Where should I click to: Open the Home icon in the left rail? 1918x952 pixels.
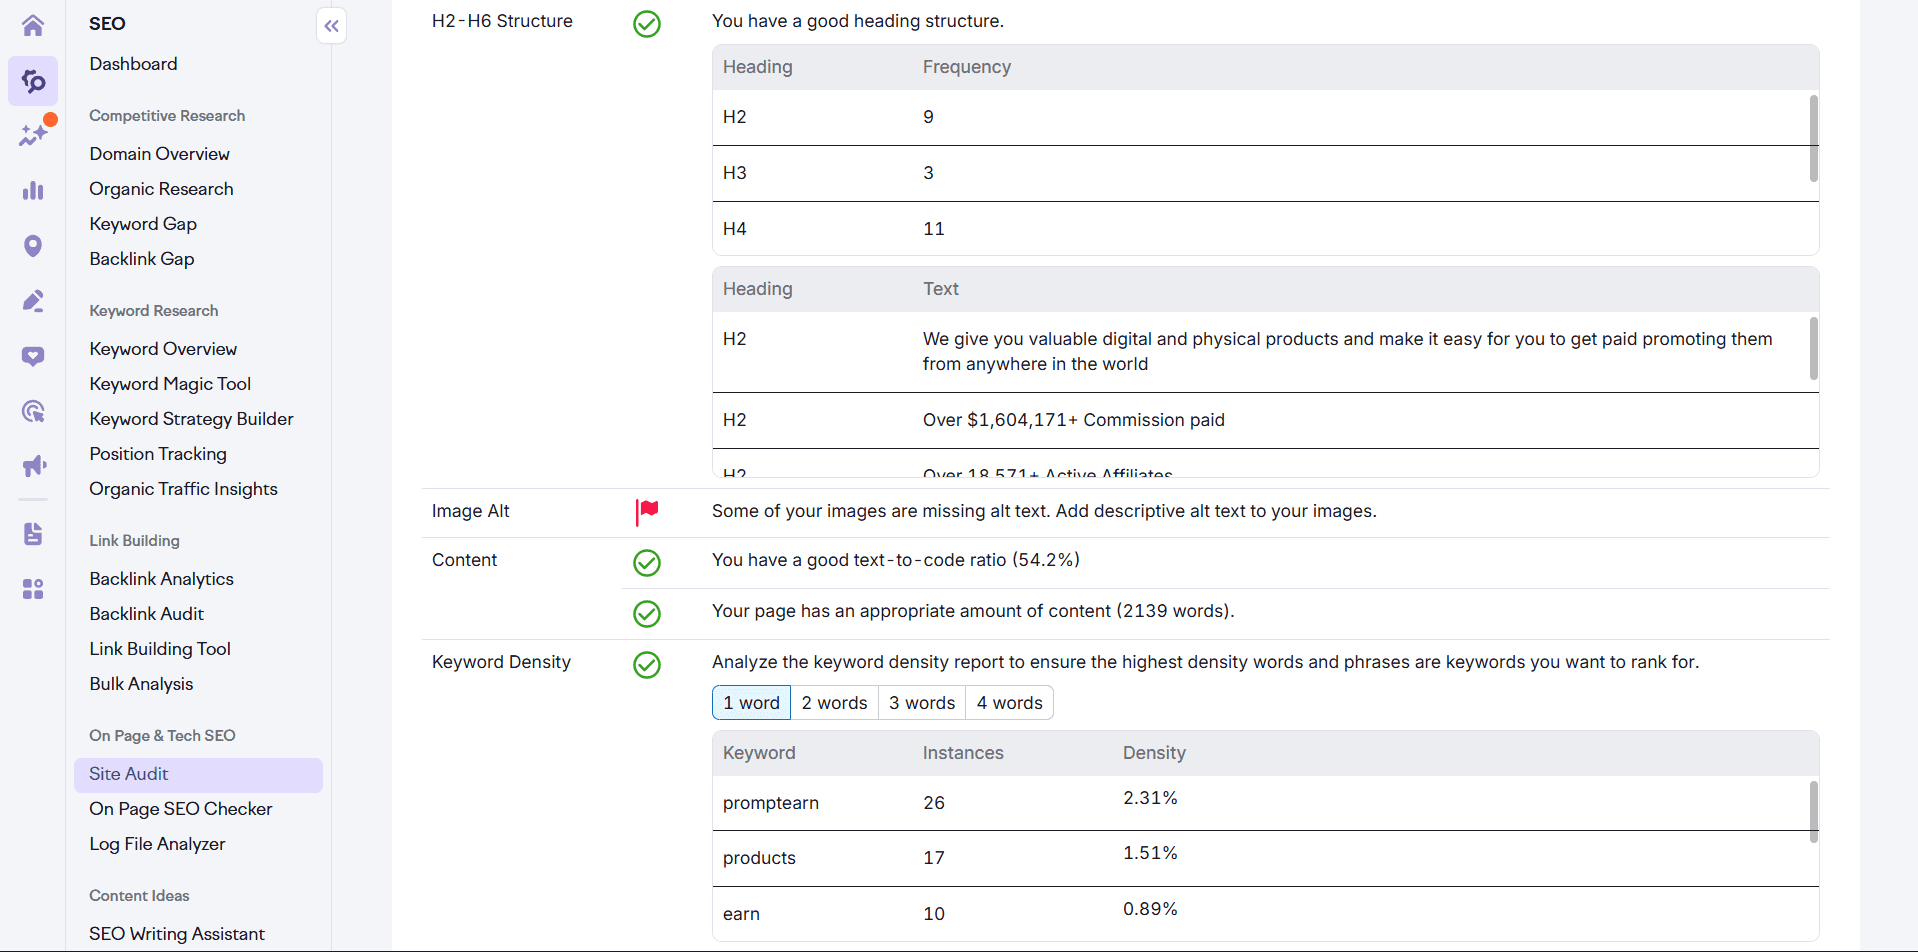point(33,25)
